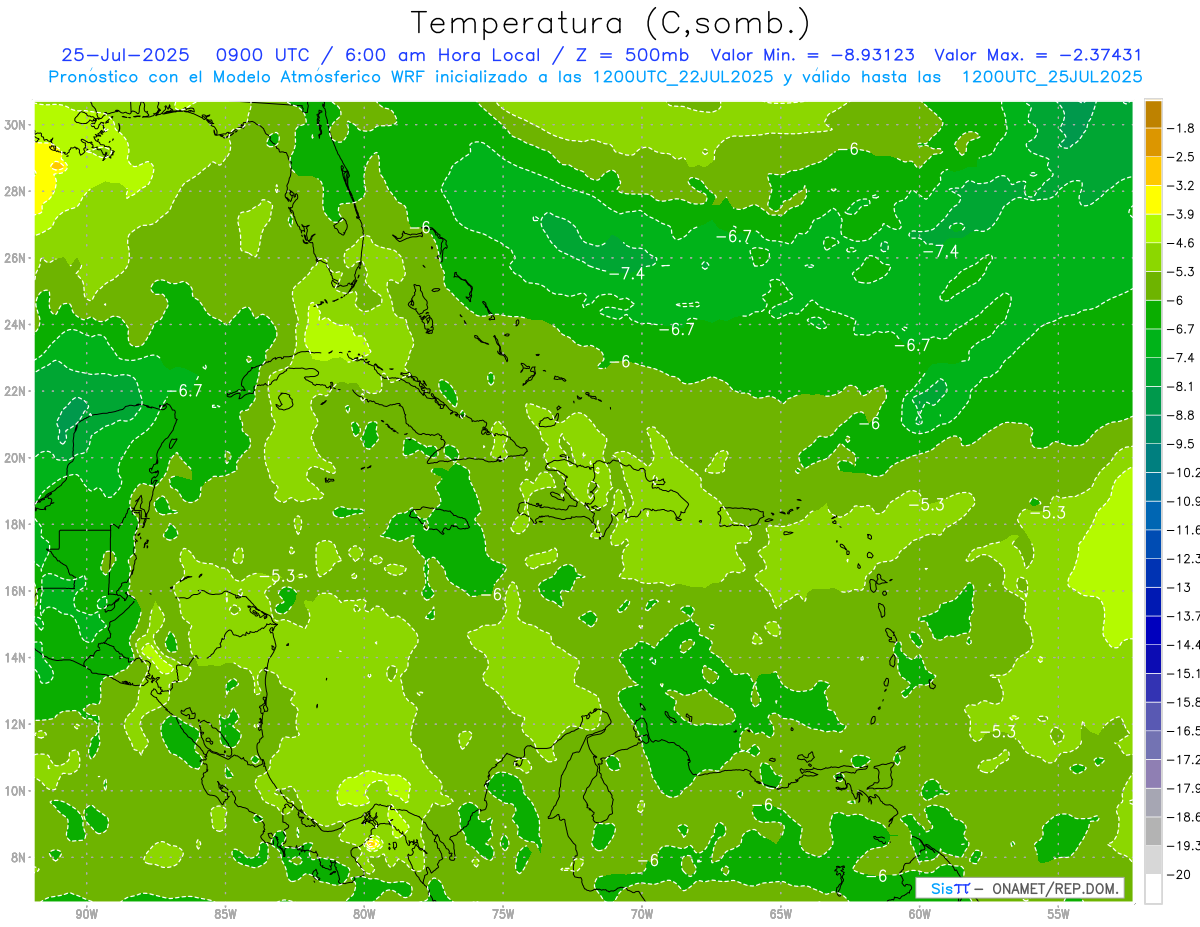Viewport: 1200px width, 927px height.
Task: Click 'Valor Max. = -2.37431' text
Action: click(1038, 55)
